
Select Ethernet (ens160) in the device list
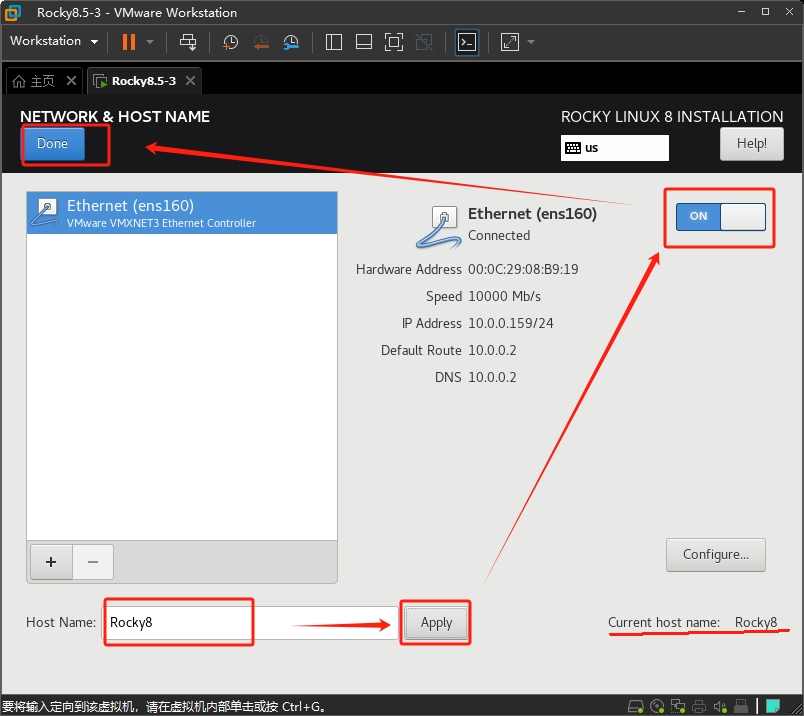coord(182,213)
